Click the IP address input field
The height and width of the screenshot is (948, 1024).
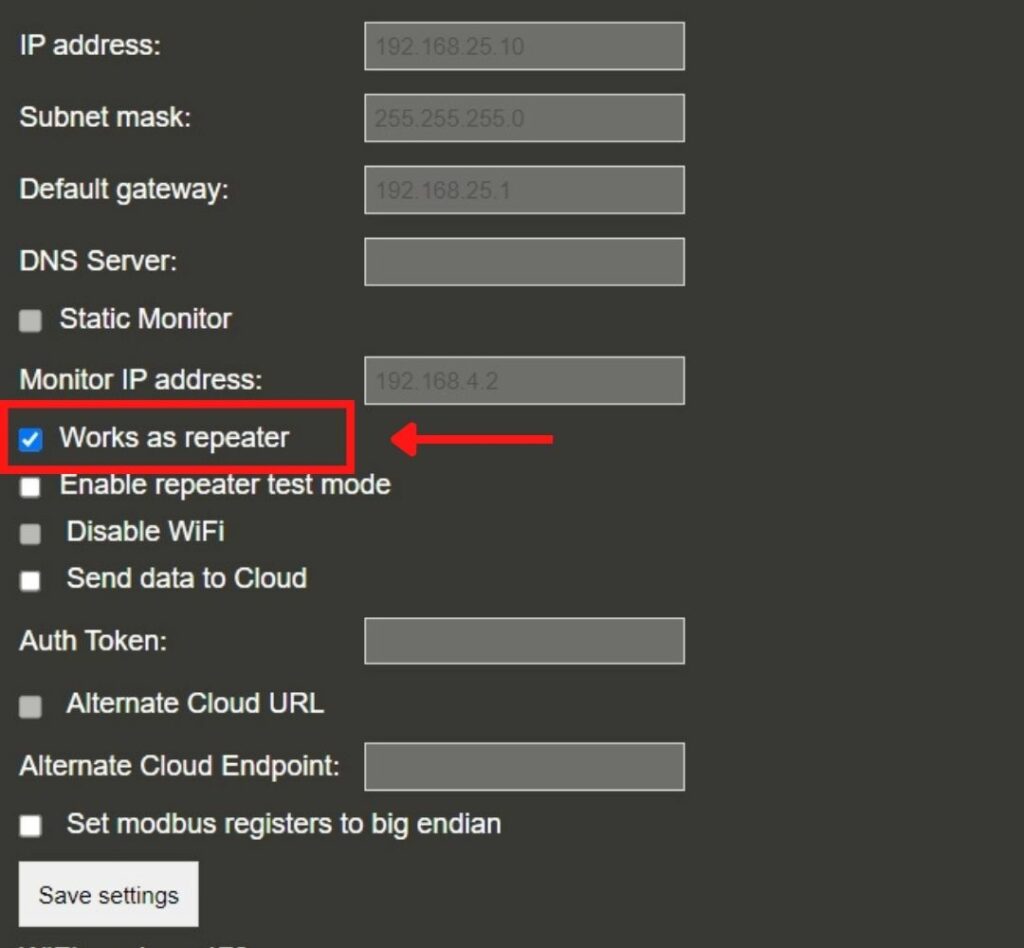(524, 46)
